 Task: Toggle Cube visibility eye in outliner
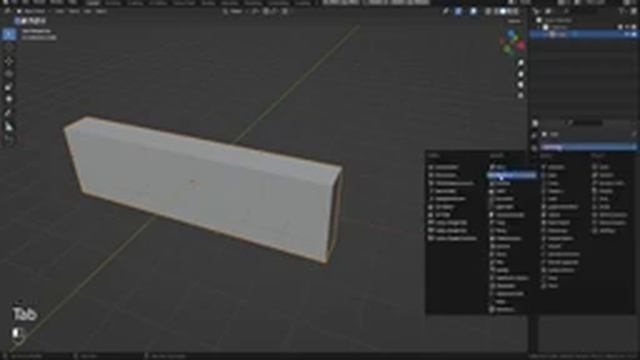click(627, 35)
